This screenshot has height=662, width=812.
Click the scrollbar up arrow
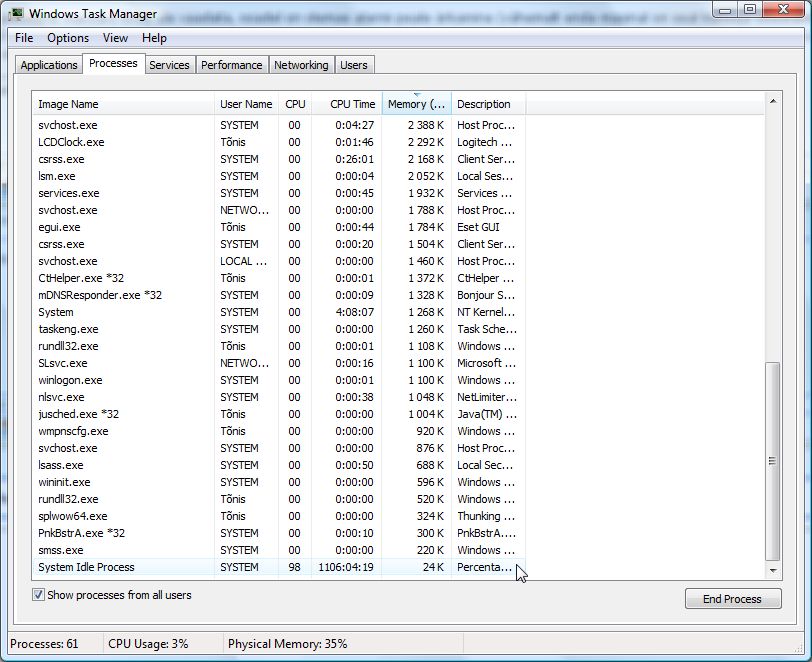coord(772,102)
